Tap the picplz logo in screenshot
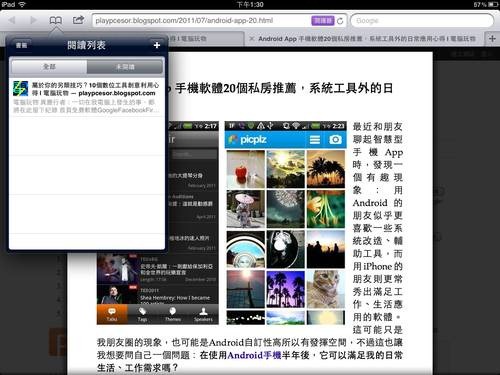The width and height of the screenshot is (500, 375). pos(247,140)
